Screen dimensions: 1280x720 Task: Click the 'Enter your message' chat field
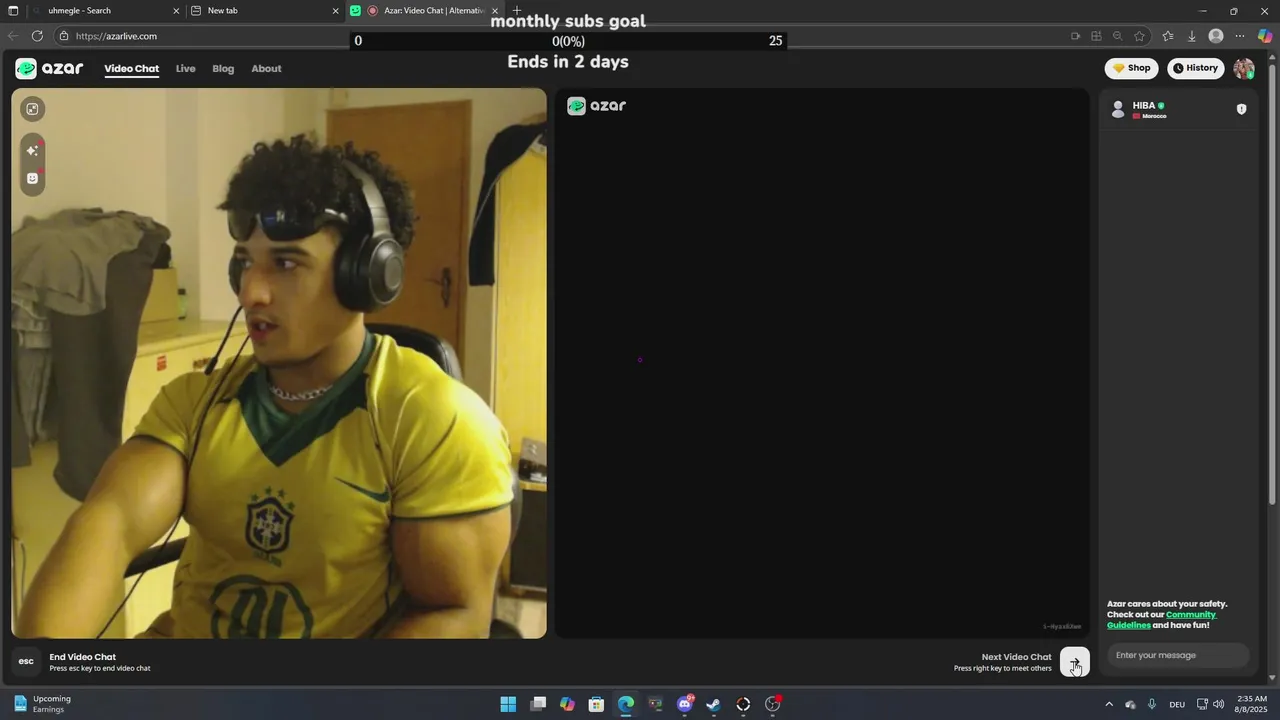(x=1178, y=655)
